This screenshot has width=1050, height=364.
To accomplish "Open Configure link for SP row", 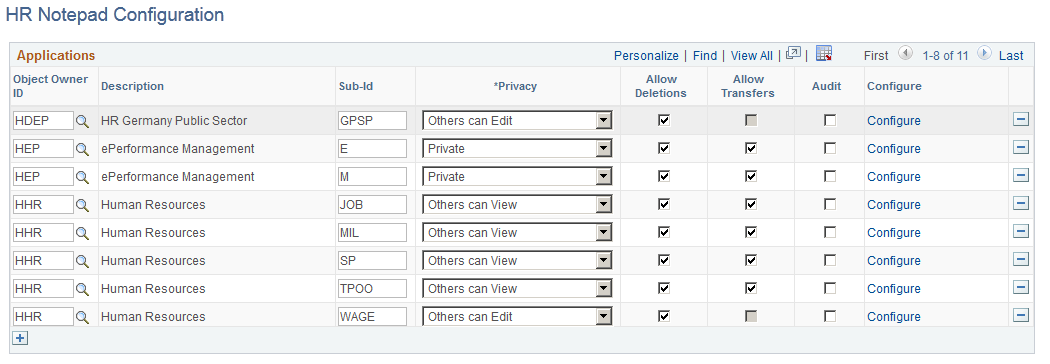I will coord(893,261).
